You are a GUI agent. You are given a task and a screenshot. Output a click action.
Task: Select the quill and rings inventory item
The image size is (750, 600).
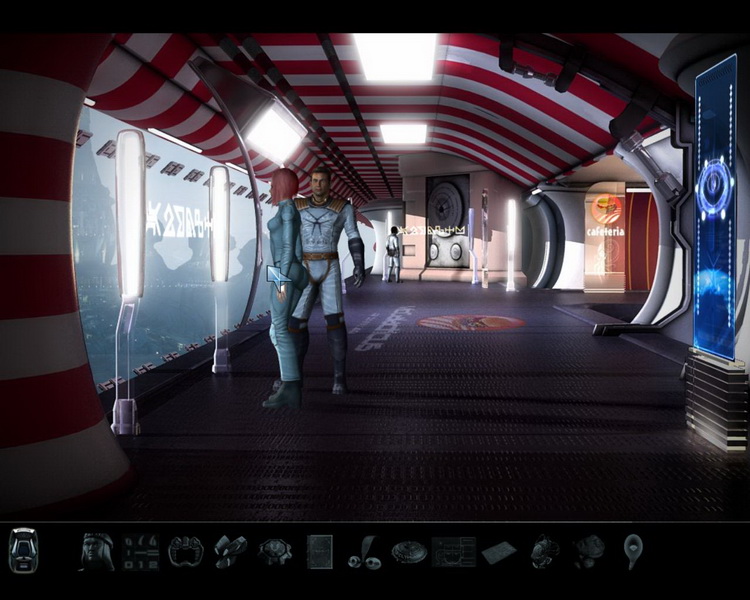[363, 551]
